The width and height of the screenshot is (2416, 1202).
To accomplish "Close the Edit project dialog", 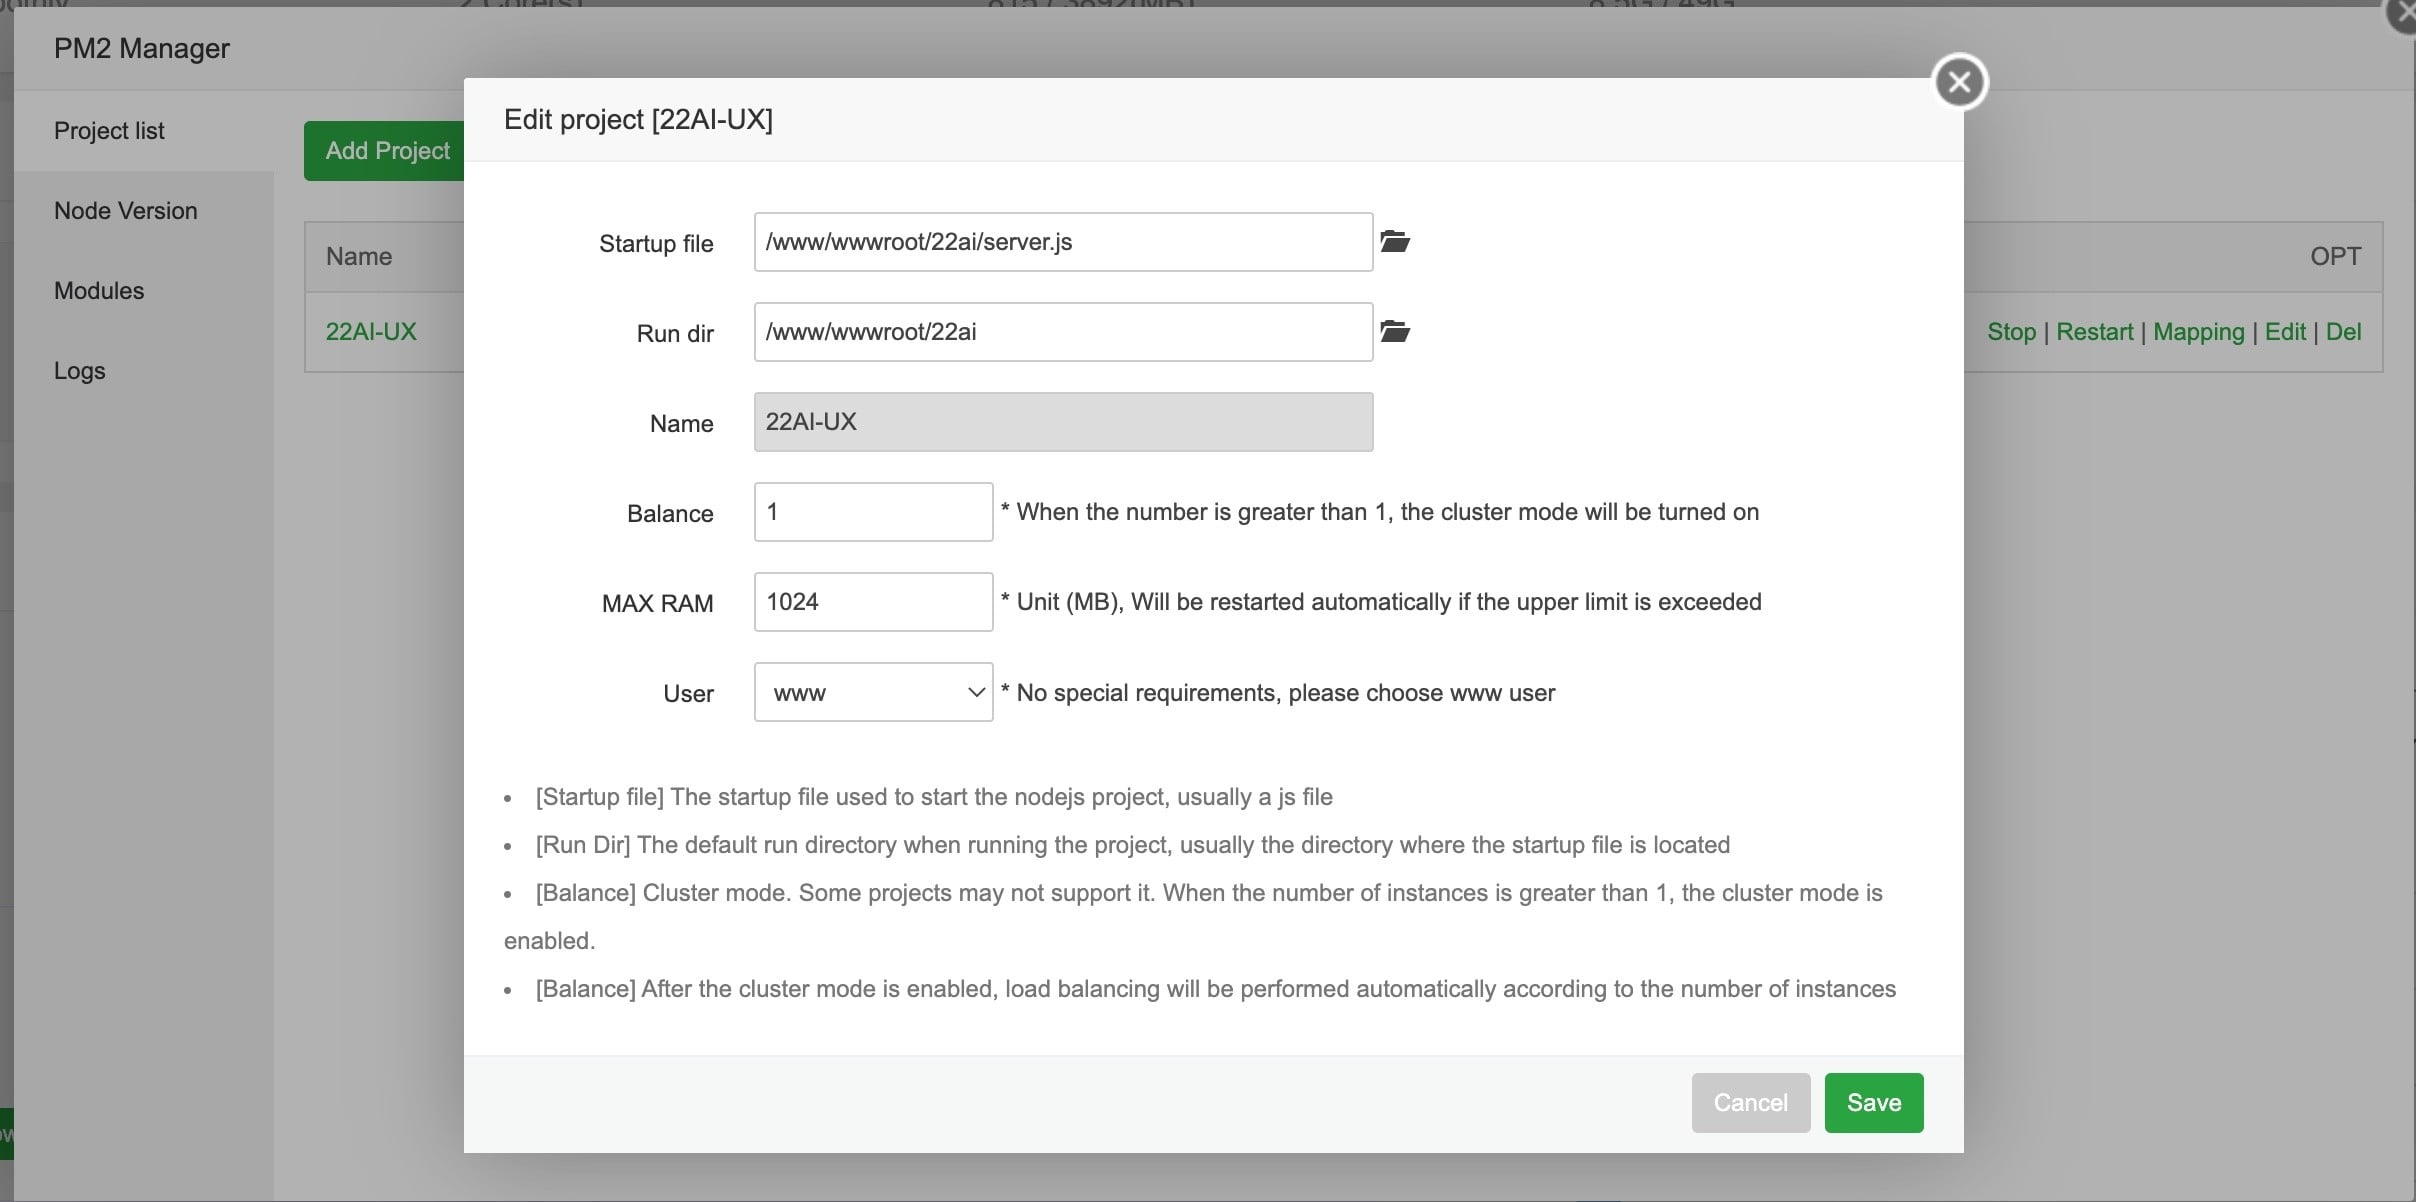I will (1959, 82).
